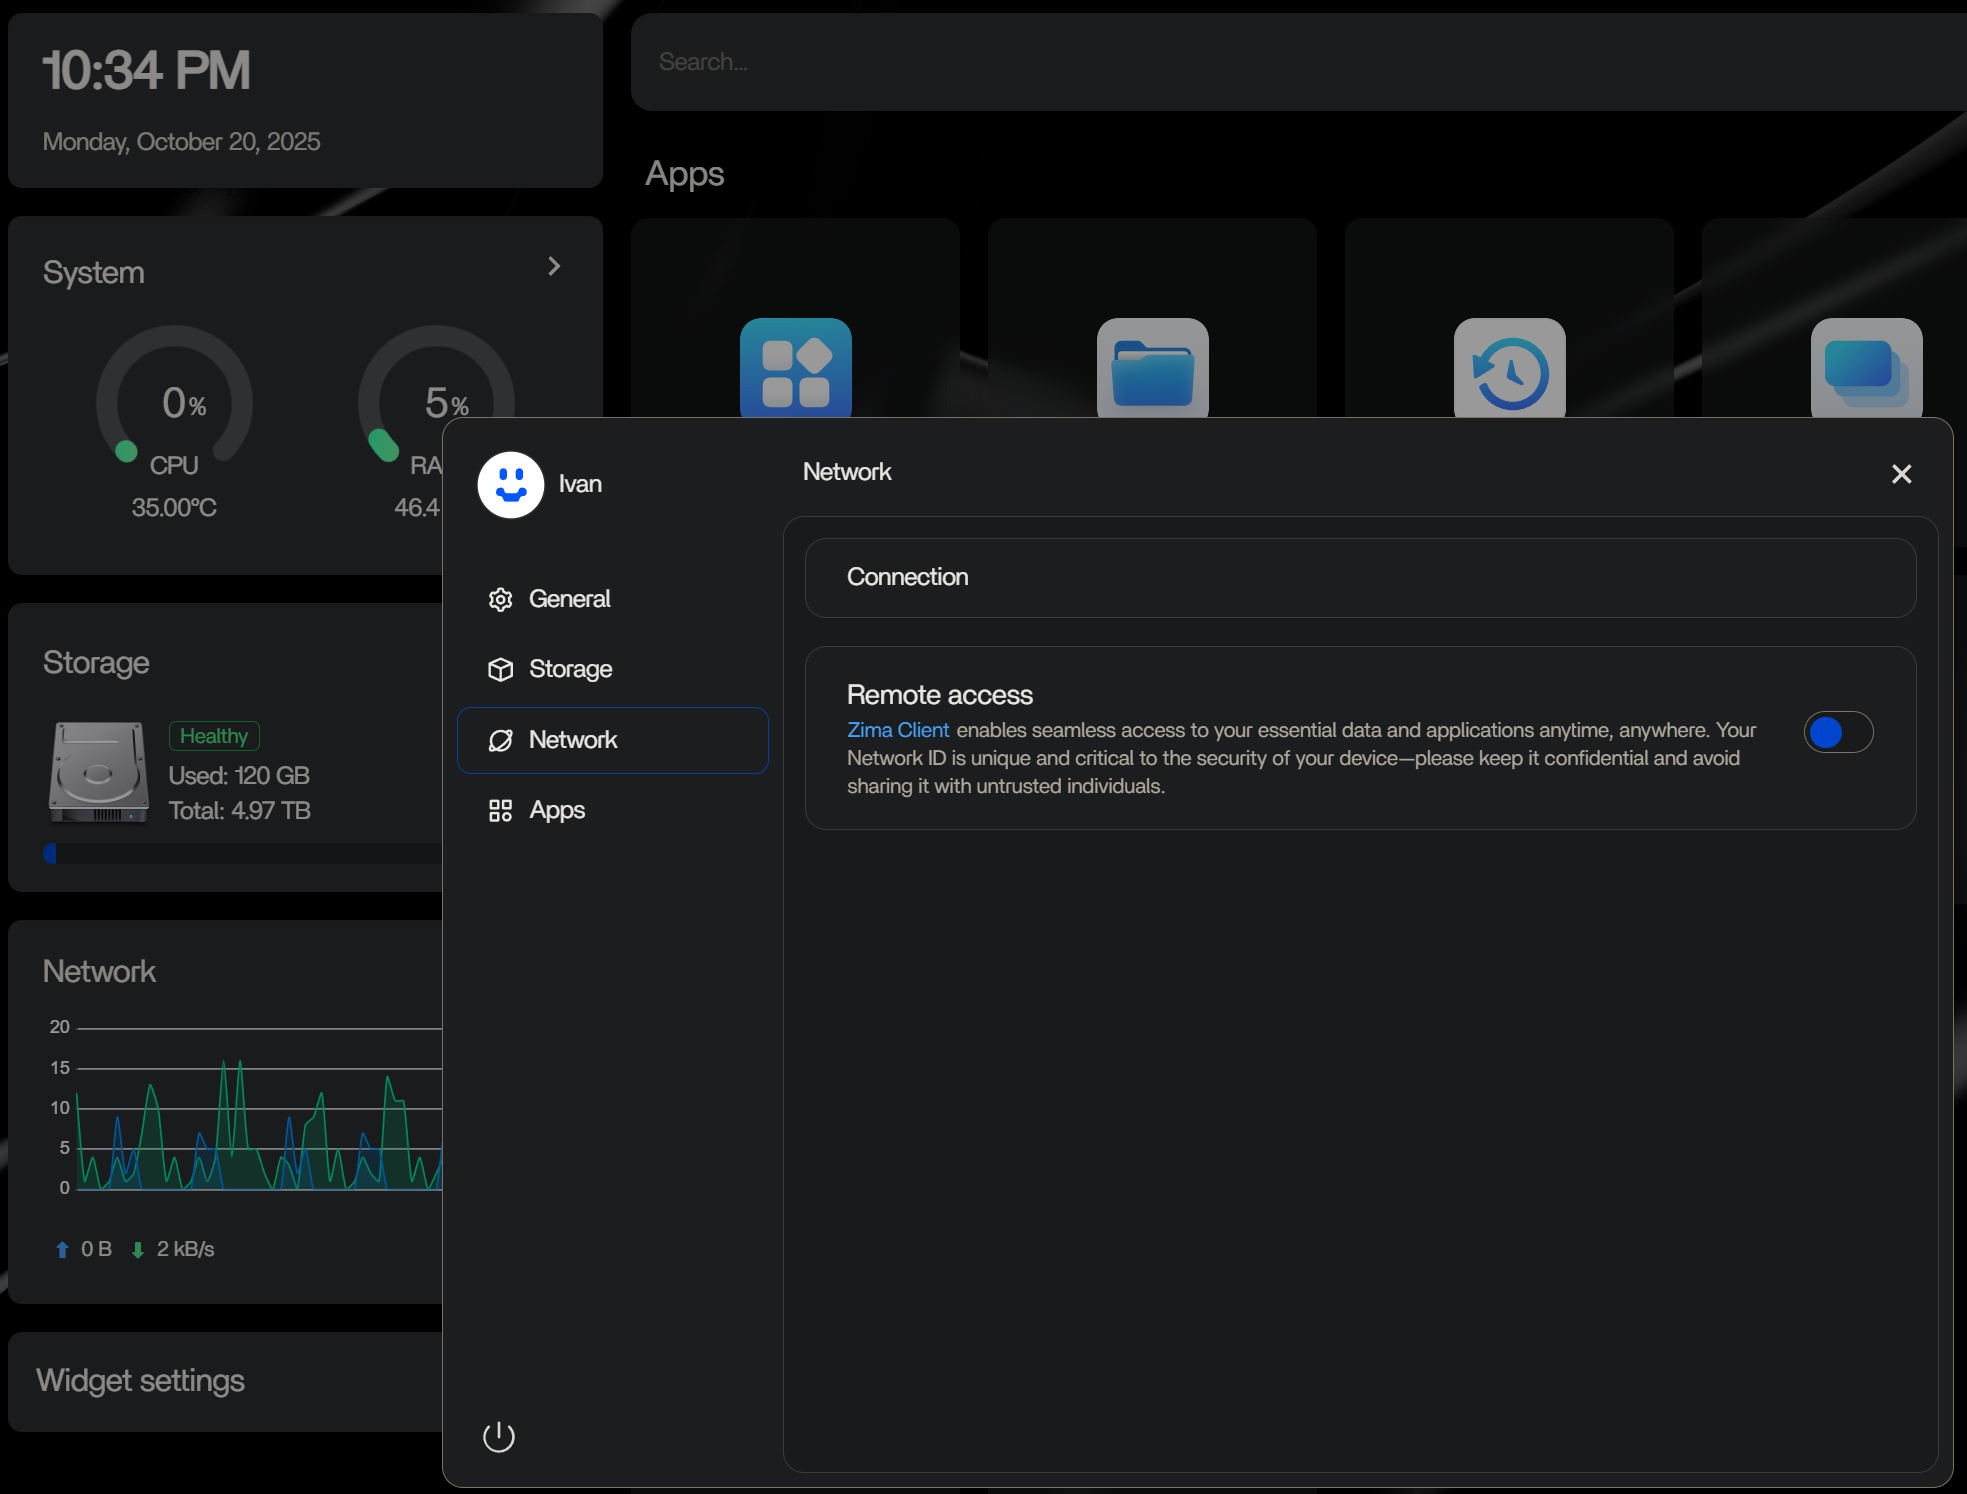Open Widget settings
Screen dimensions: 1967x1494
pos(141,1381)
